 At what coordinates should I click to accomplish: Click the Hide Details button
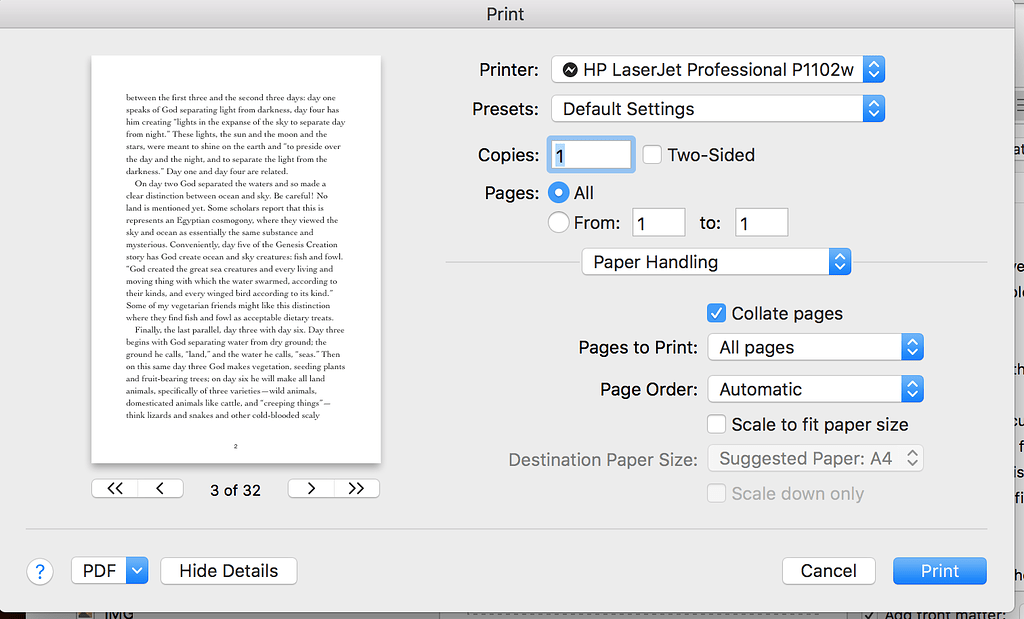(x=228, y=571)
